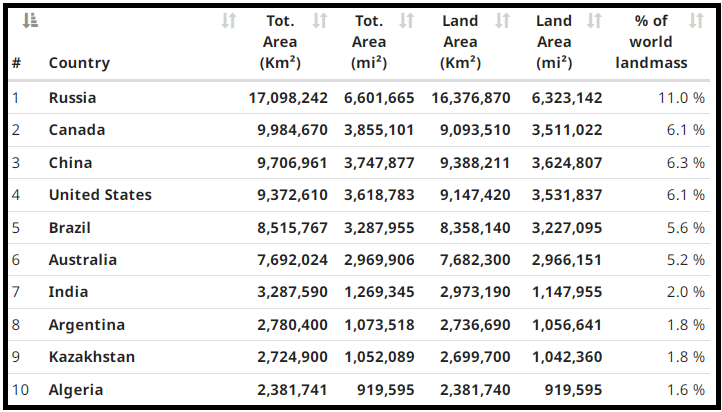This screenshot has width=722, height=412.
Task: Open the Algeria country link
Action: point(76,390)
